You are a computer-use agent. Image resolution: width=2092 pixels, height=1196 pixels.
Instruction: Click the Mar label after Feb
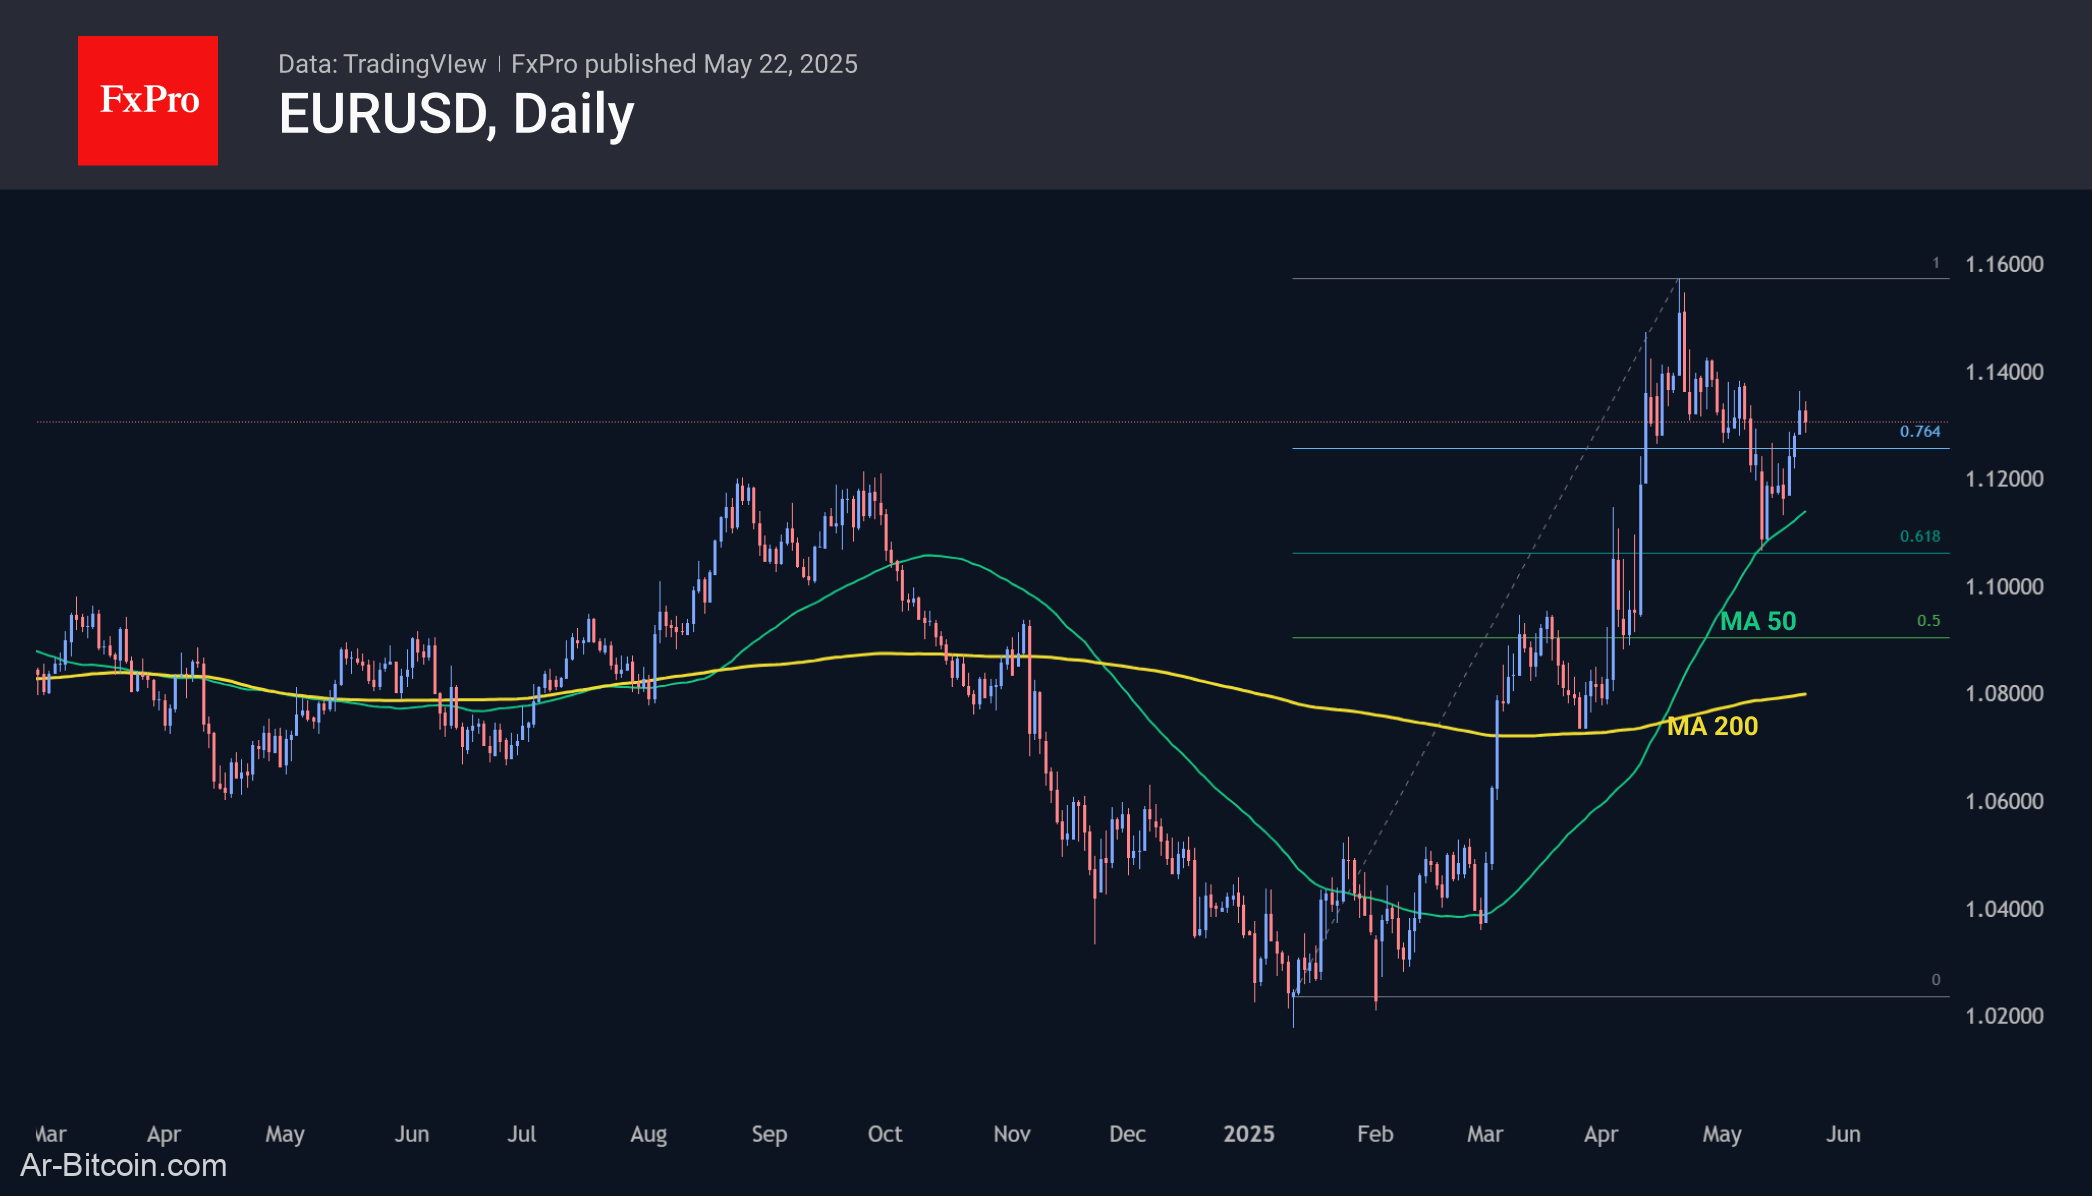point(1485,1134)
